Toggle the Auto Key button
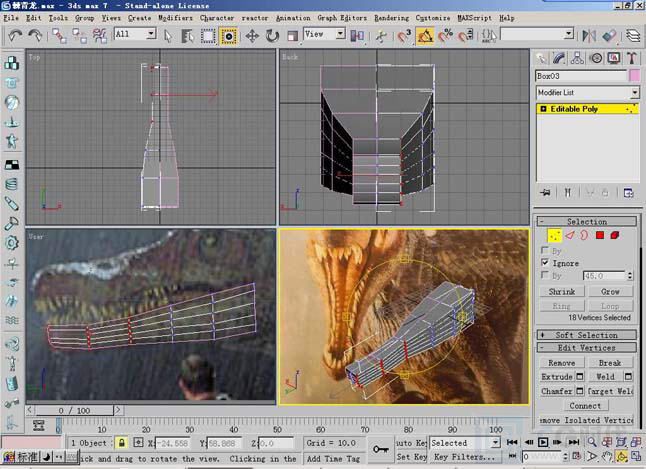Screen dimensions: 646x469 [411, 443]
